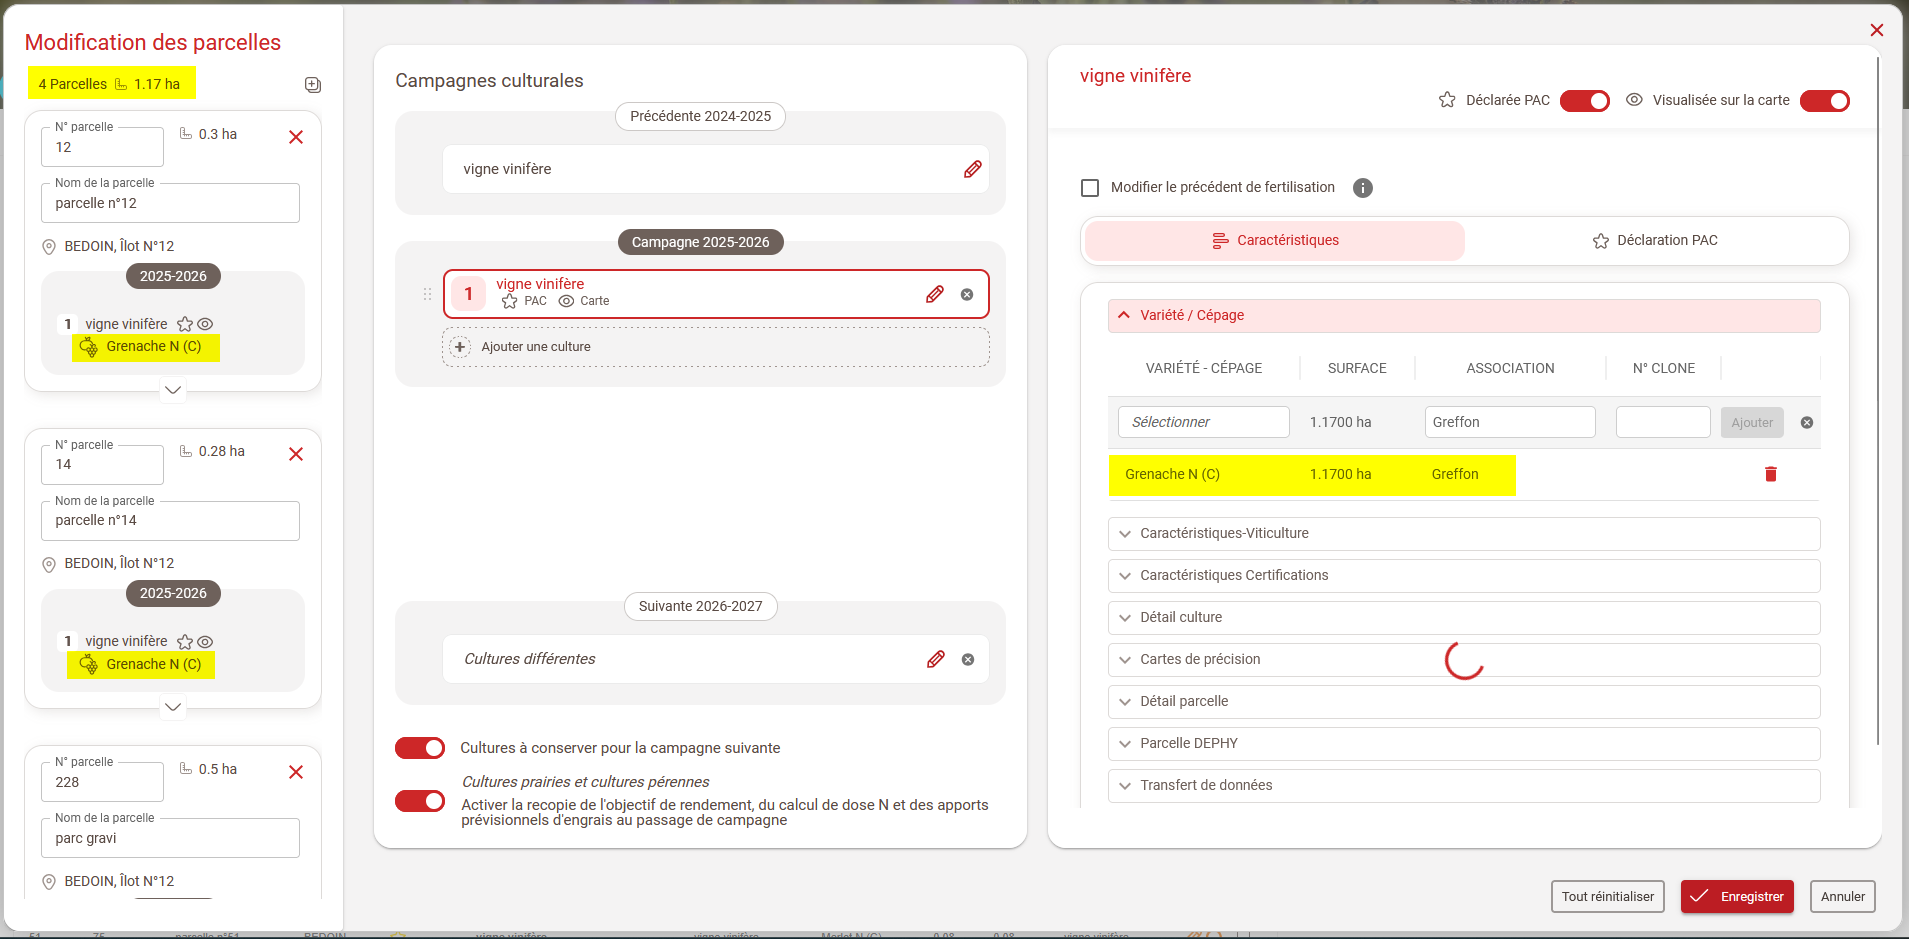Screen dimensions: 1909x939
Task: Toggle the Visualisée sur la carte switch
Action: (x=1824, y=101)
